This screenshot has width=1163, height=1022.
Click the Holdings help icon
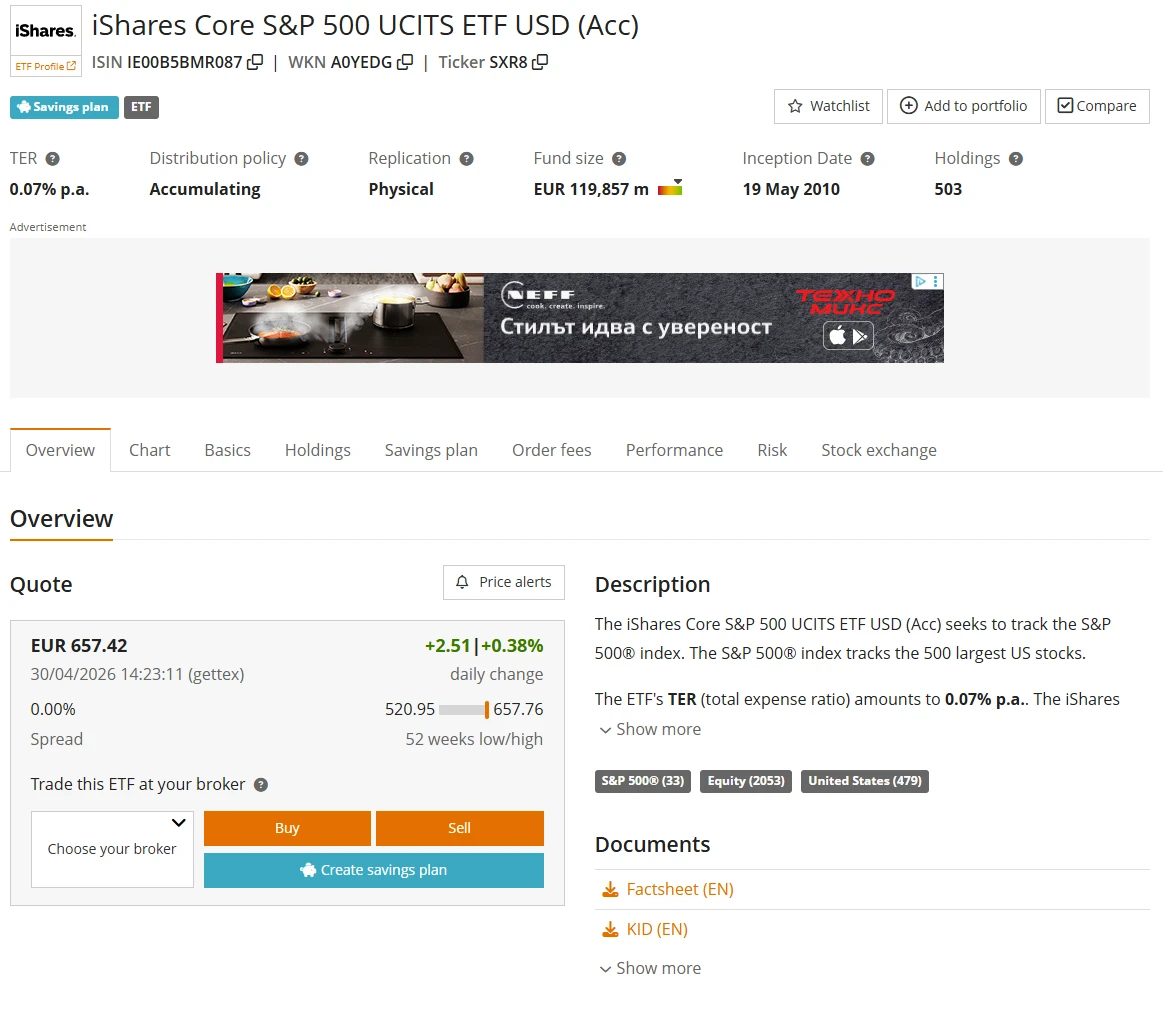pos(1016,159)
